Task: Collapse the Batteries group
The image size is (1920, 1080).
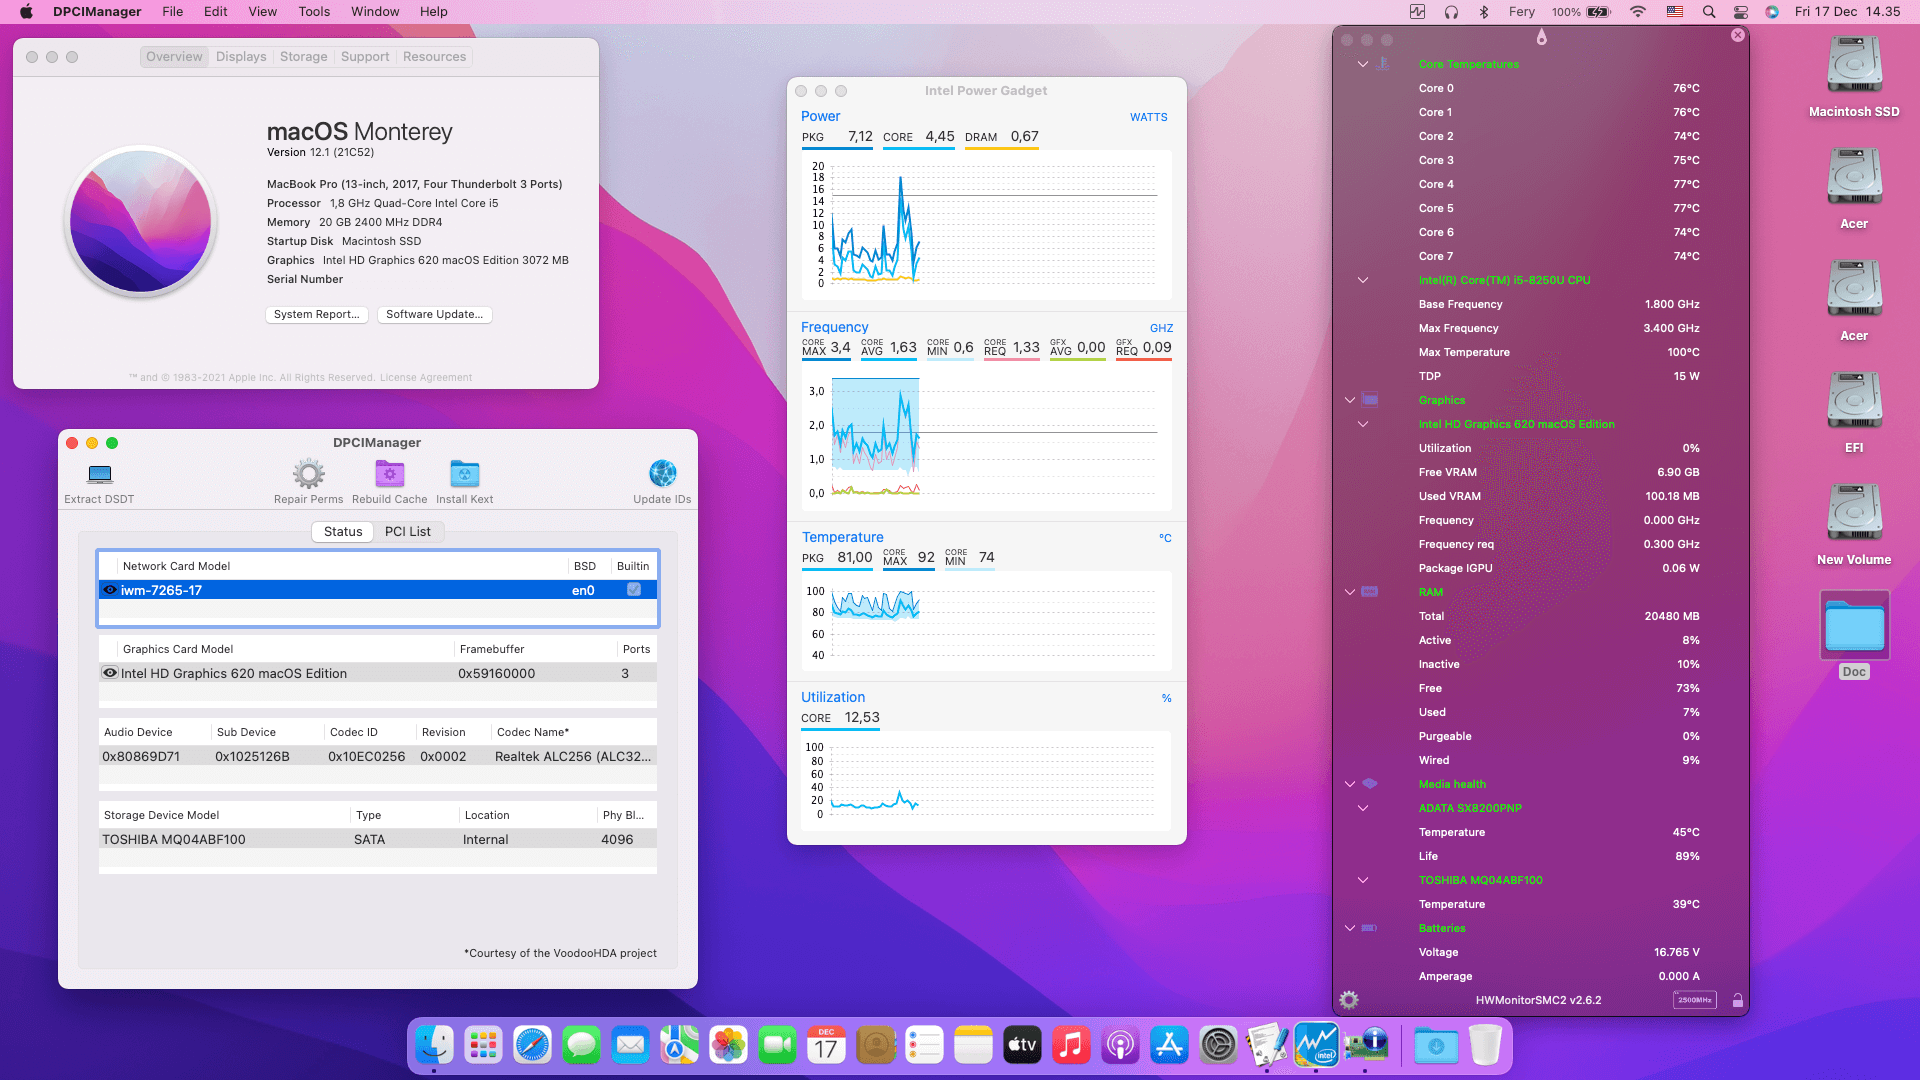Action: tap(1350, 928)
